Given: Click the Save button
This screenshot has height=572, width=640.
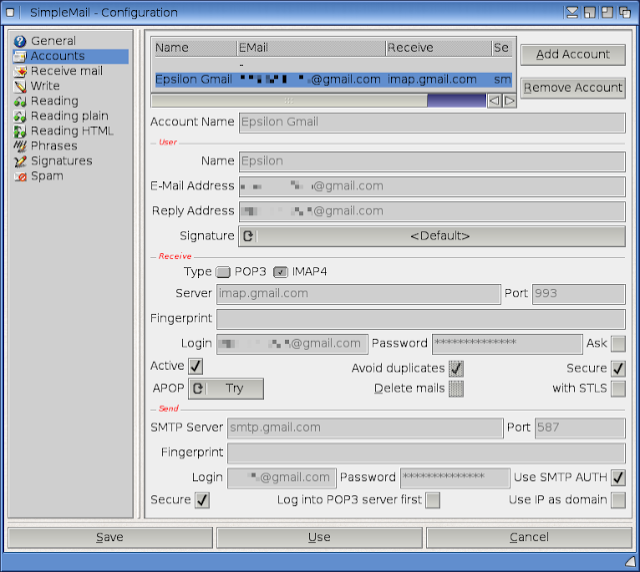Looking at the screenshot, I should coord(110,537).
